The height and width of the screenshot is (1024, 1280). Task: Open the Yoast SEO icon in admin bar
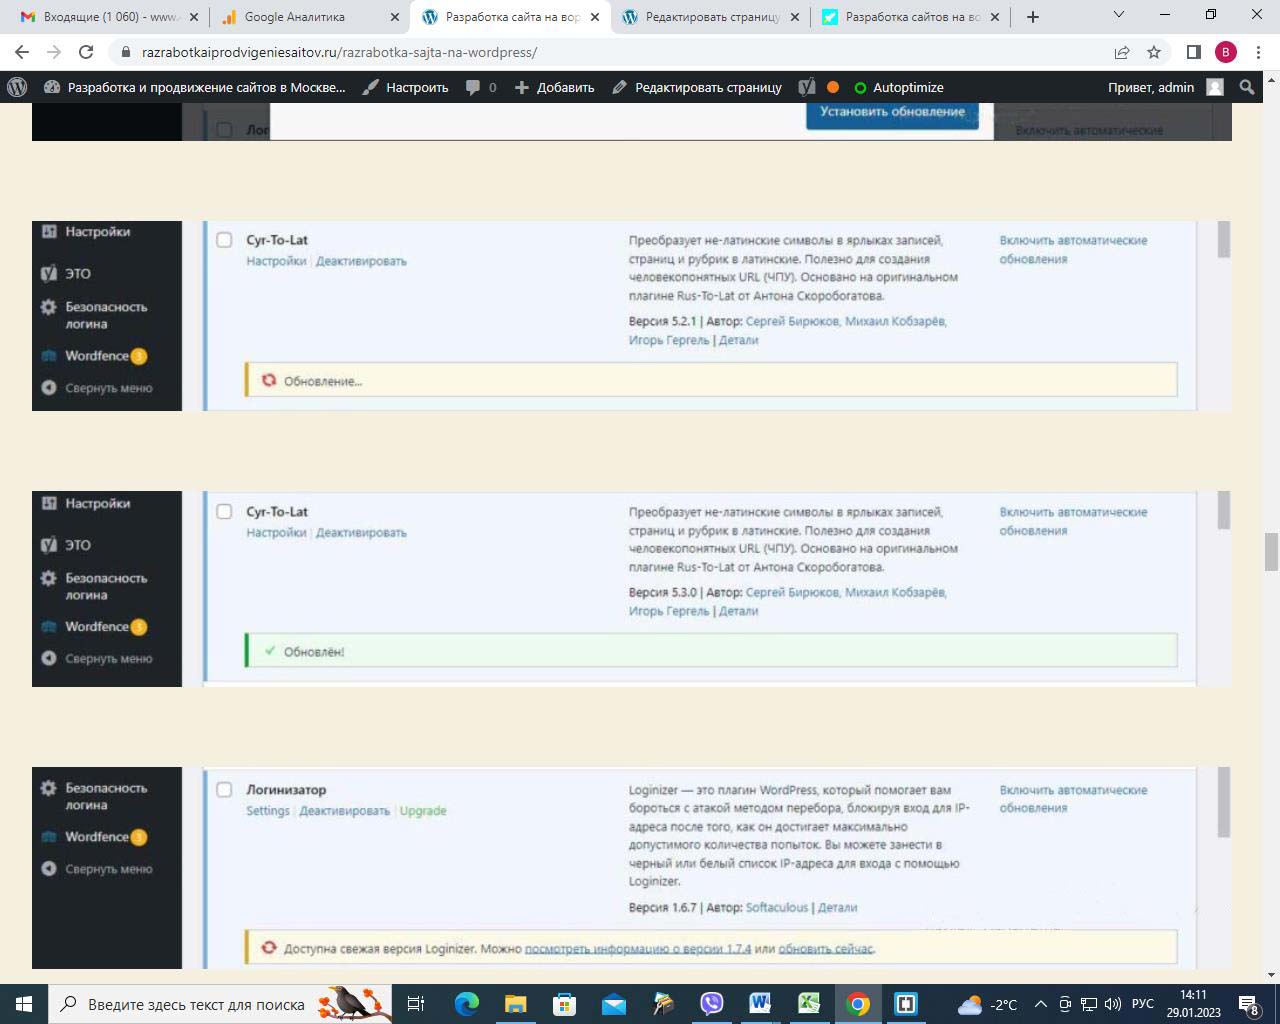point(807,87)
